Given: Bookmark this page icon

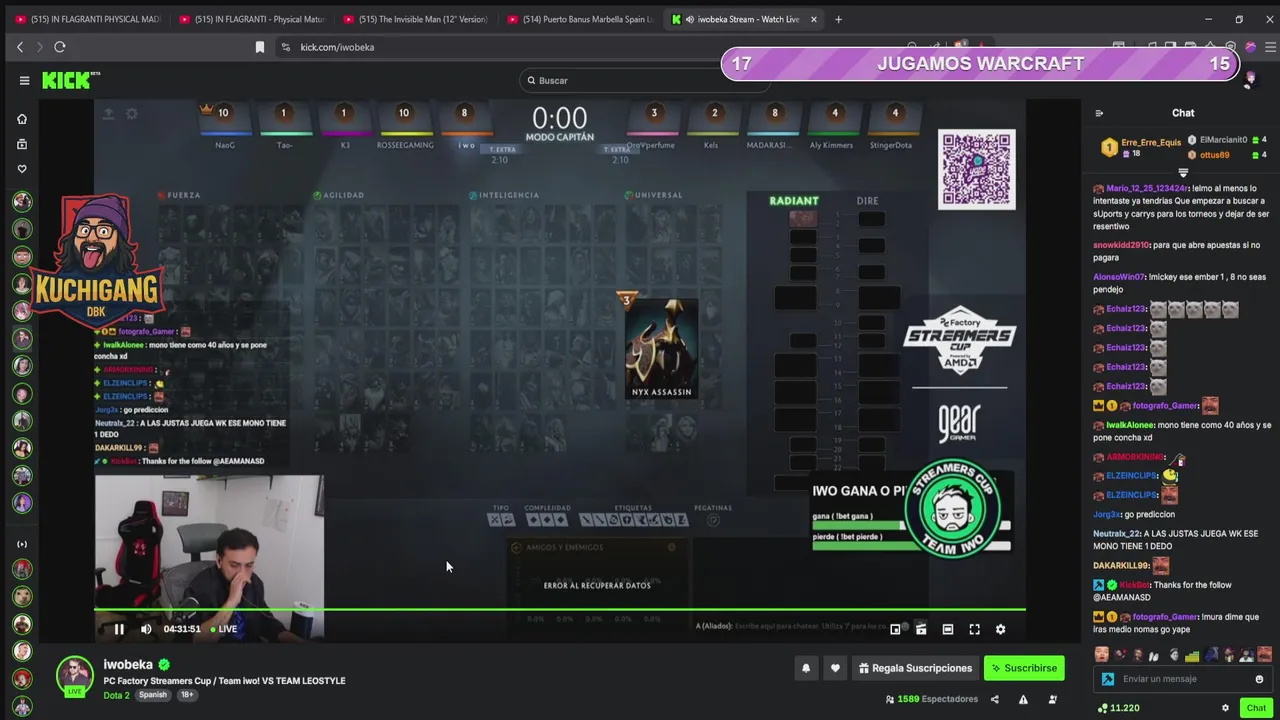Looking at the screenshot, I should (x=260, y=47).
